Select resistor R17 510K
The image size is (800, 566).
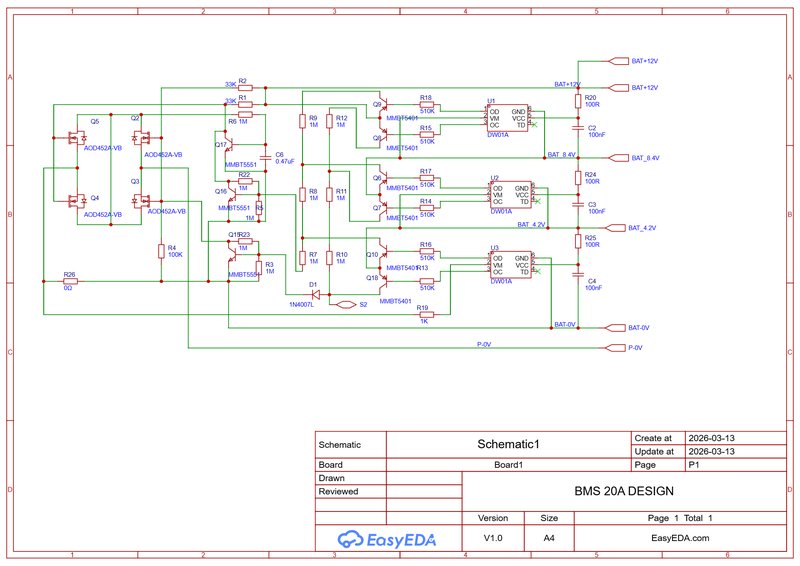tap(427, 178)
